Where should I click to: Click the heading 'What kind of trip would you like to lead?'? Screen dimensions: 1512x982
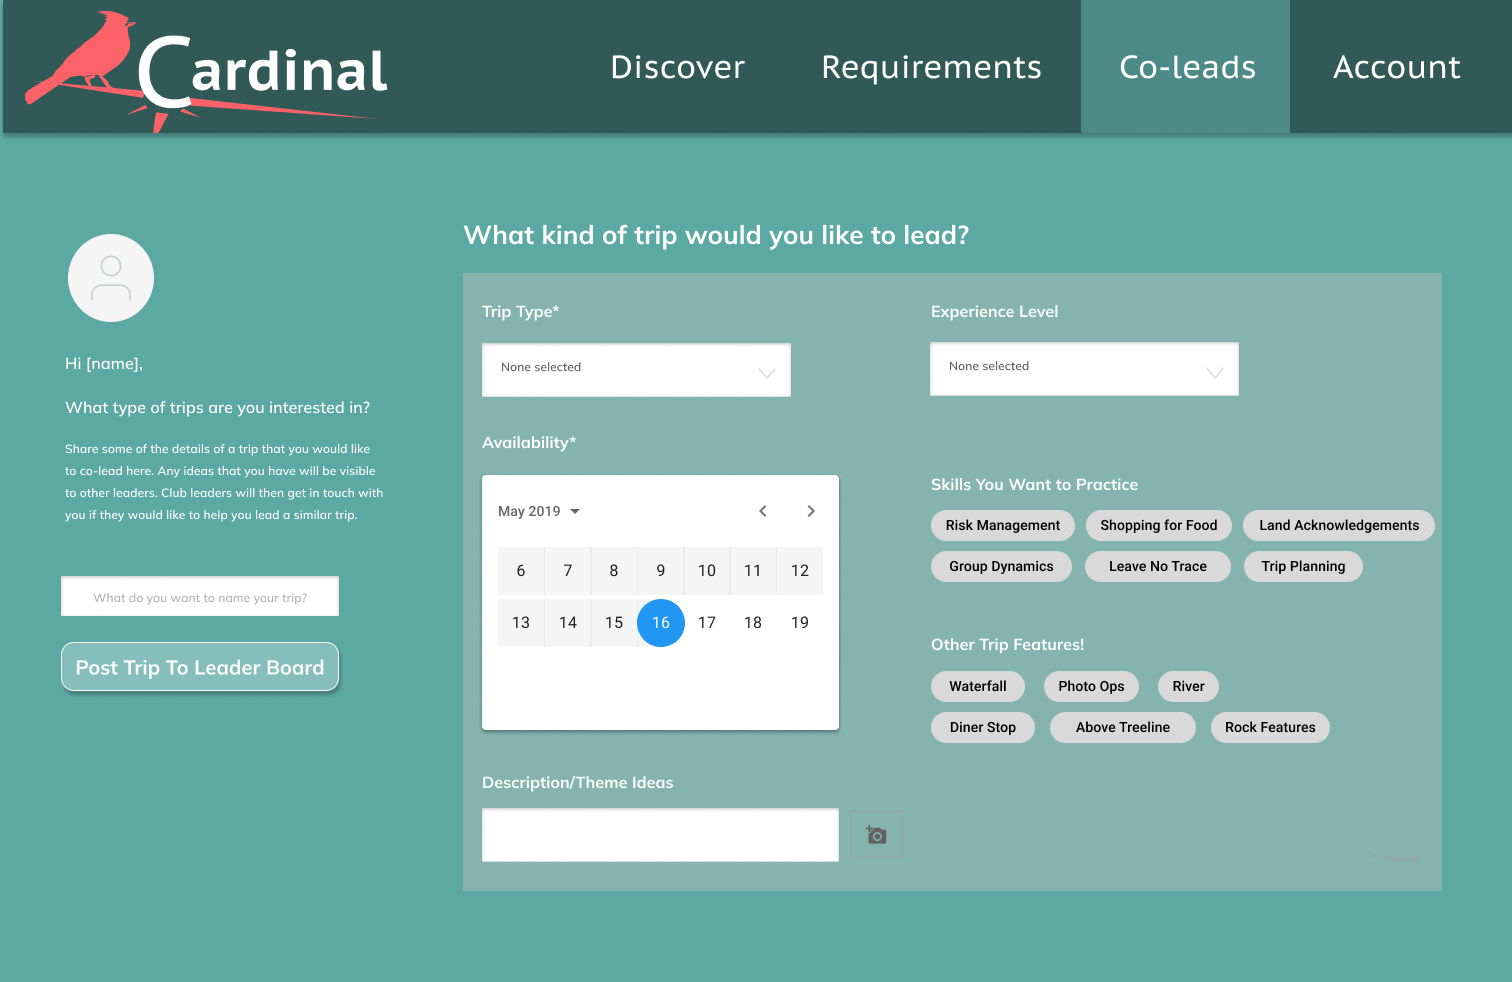pyautogui.click(x=716, y=235)
